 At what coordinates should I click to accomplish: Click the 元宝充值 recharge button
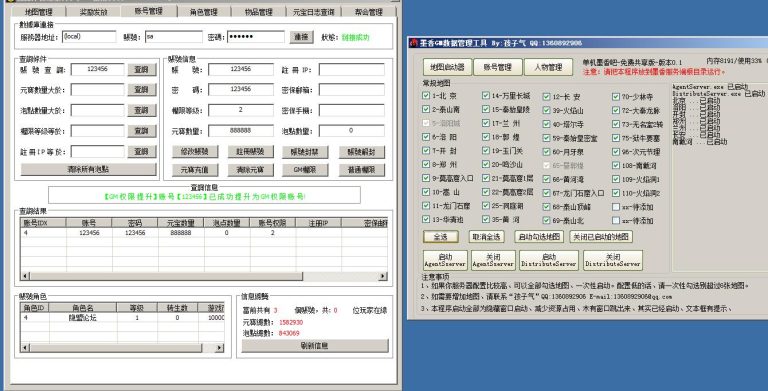click(194, 170)
